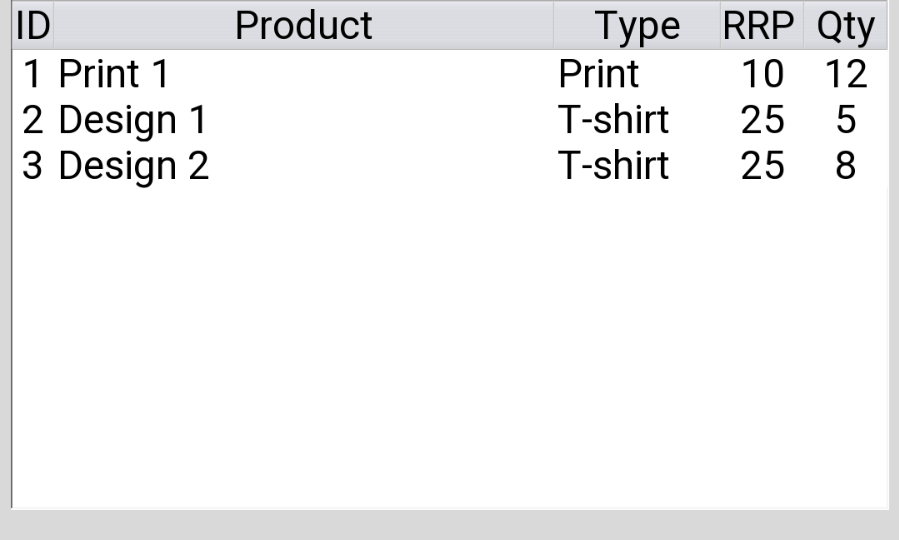899x540 pixels.
Task: Sort by the Qty column header
Action: coord(845,26)
